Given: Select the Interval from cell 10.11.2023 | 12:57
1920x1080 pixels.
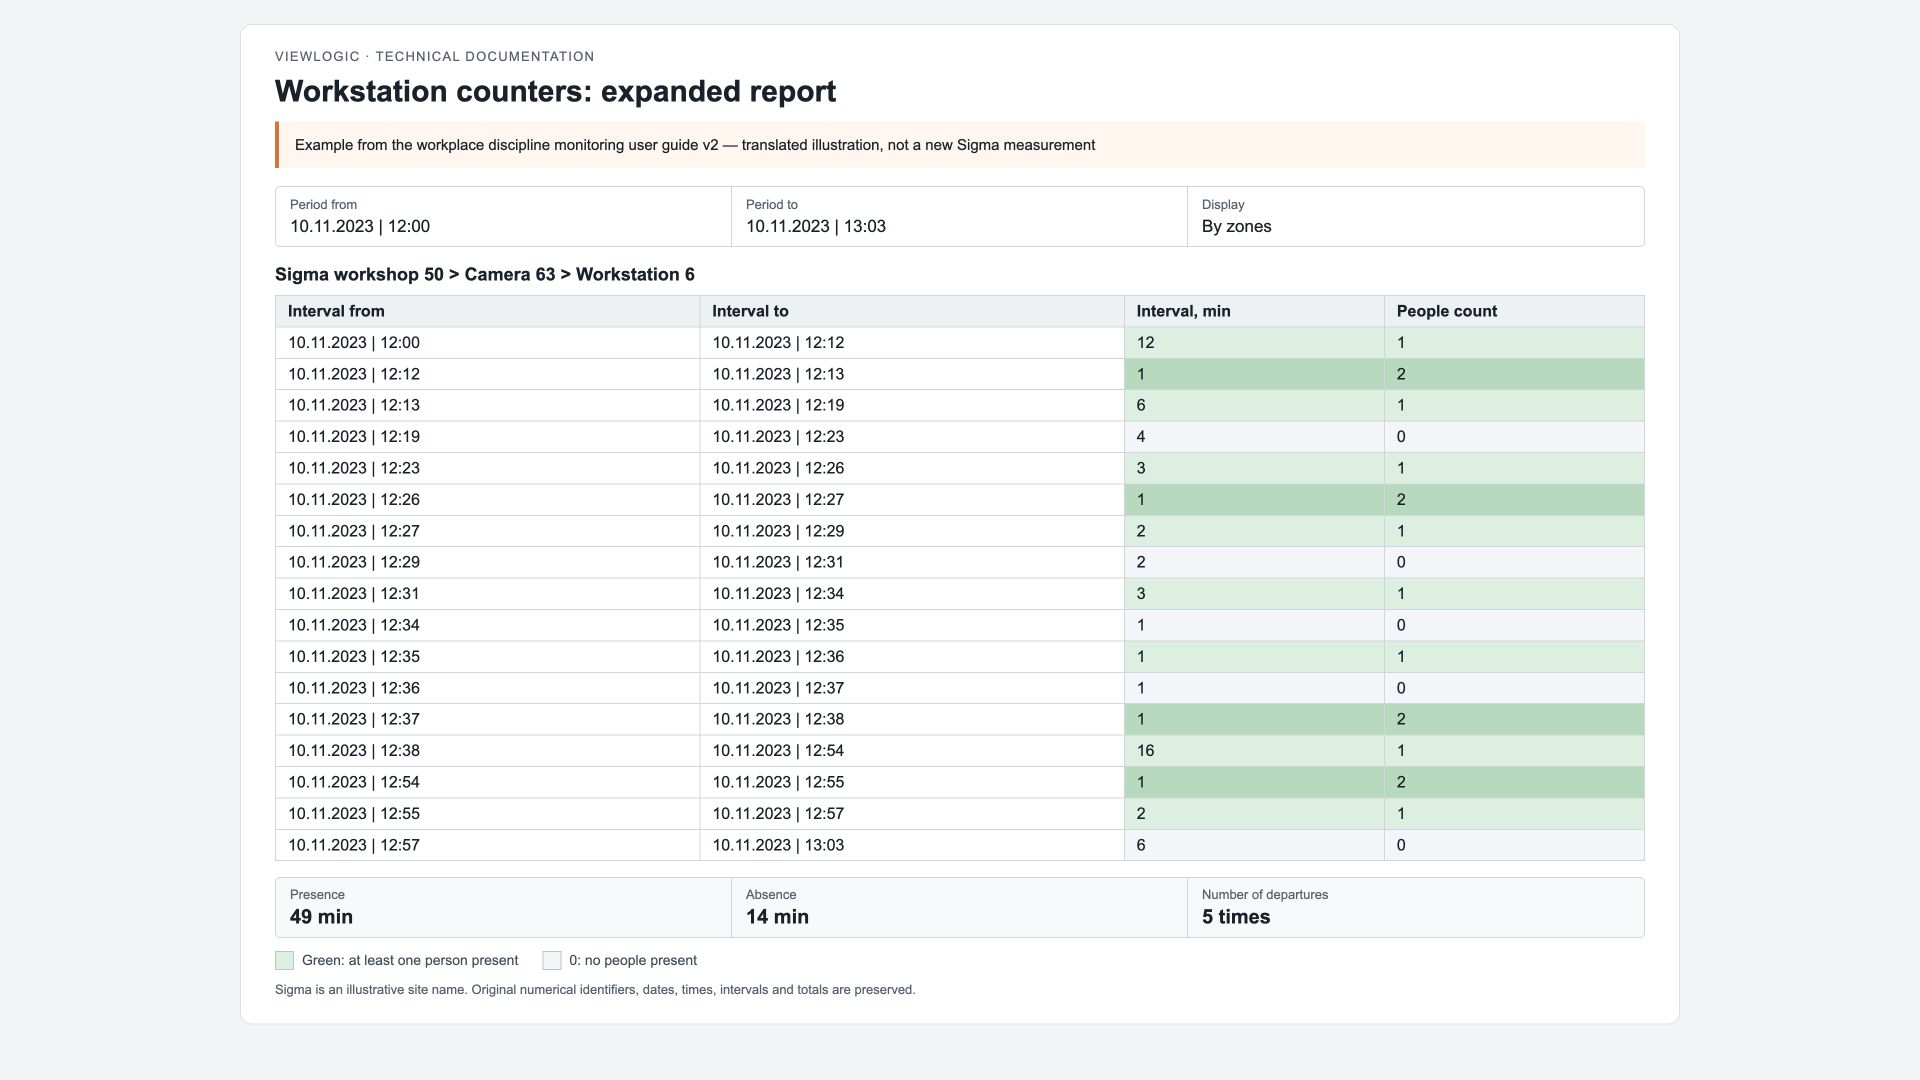Looking at the screenshot, I should (488, 845).
